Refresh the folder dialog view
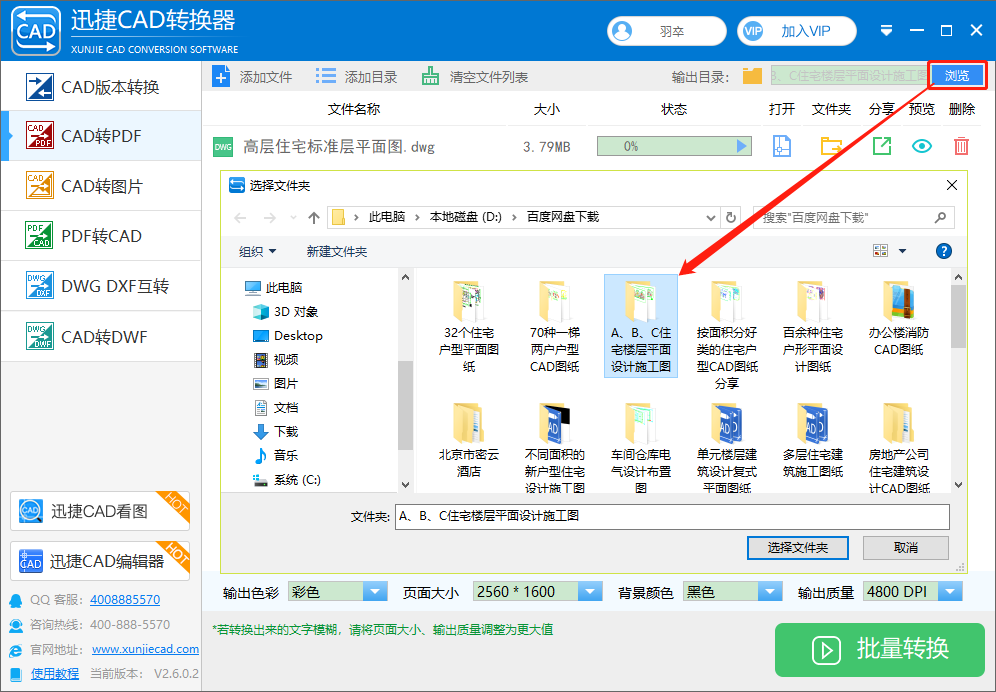Screen dimensions: 996x692 (730, 218)
